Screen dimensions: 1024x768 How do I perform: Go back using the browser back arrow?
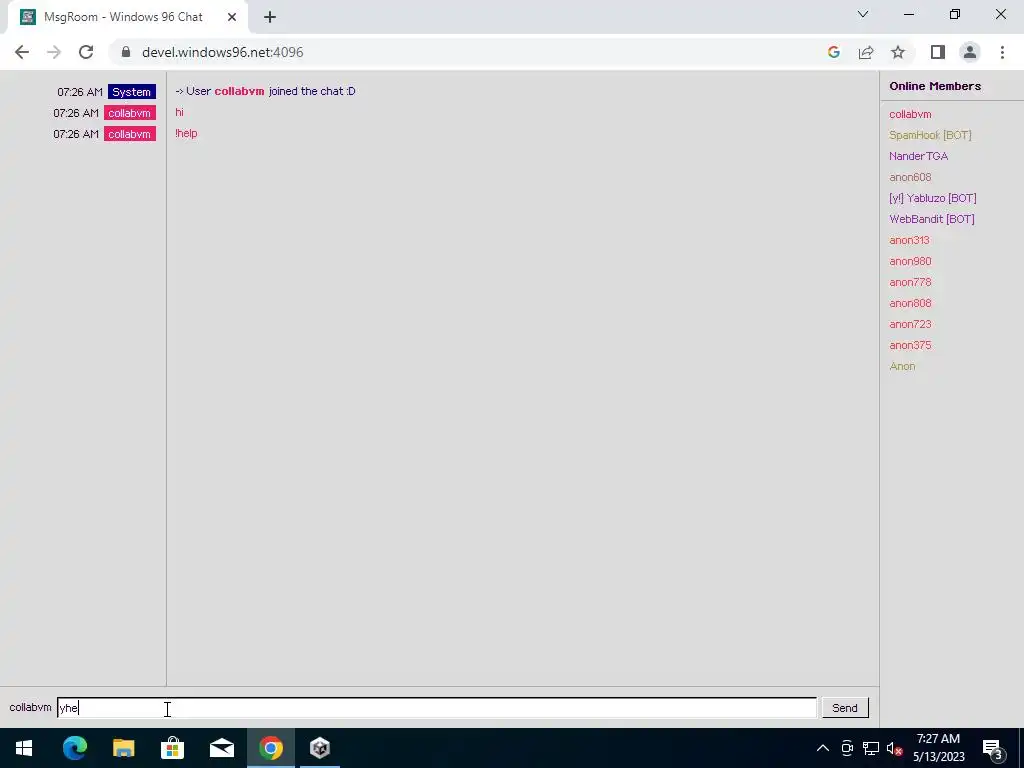click(x=22, y=52)
